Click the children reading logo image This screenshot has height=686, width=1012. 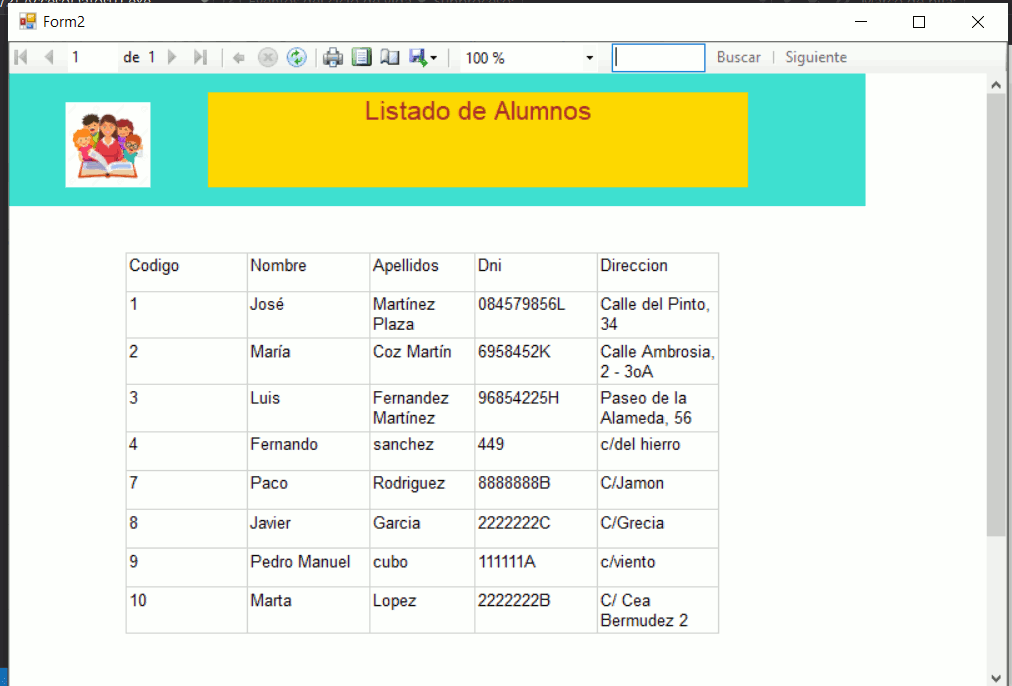click(108, 145)
